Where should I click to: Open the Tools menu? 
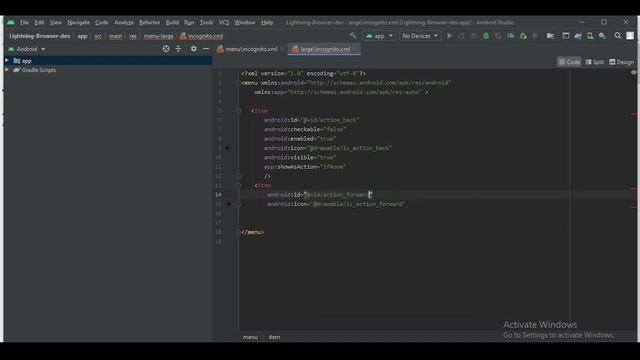pos(207,22)
